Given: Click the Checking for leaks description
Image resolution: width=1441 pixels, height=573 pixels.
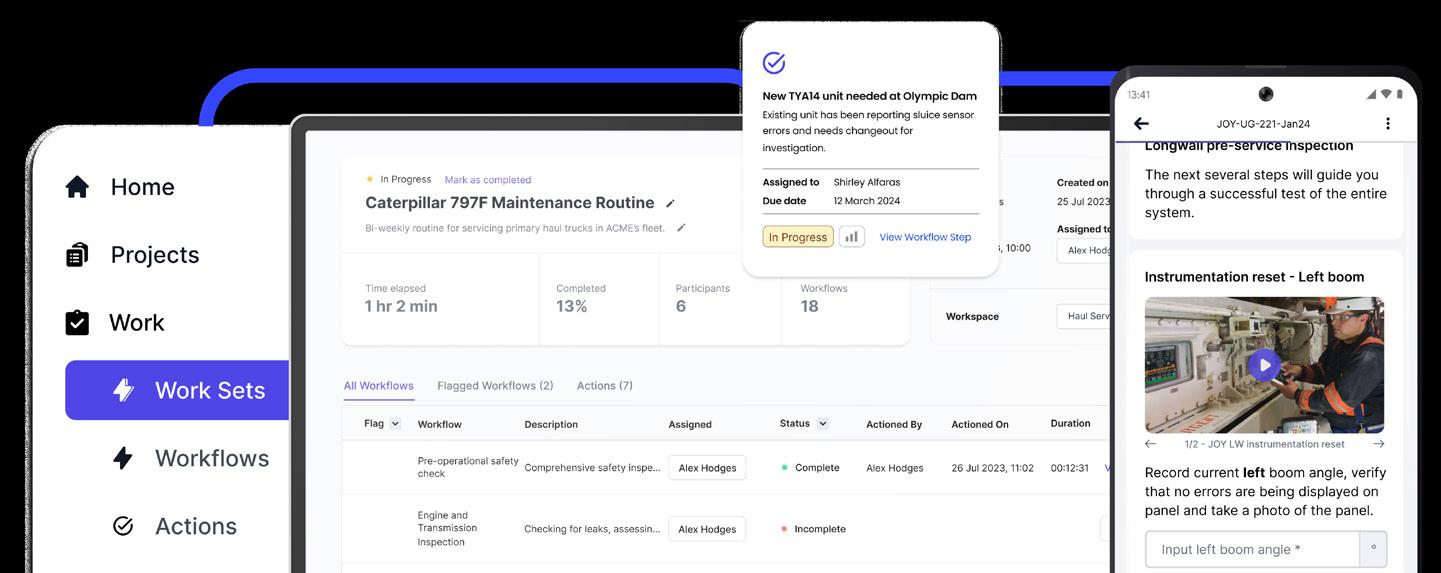Looking at the screenshot, I should [x=592, y=529].
